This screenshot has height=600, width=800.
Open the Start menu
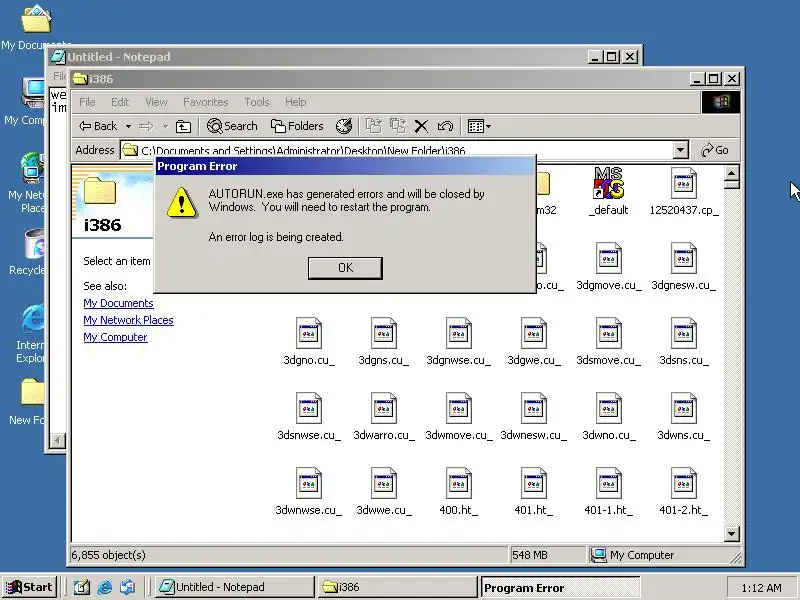29,587
